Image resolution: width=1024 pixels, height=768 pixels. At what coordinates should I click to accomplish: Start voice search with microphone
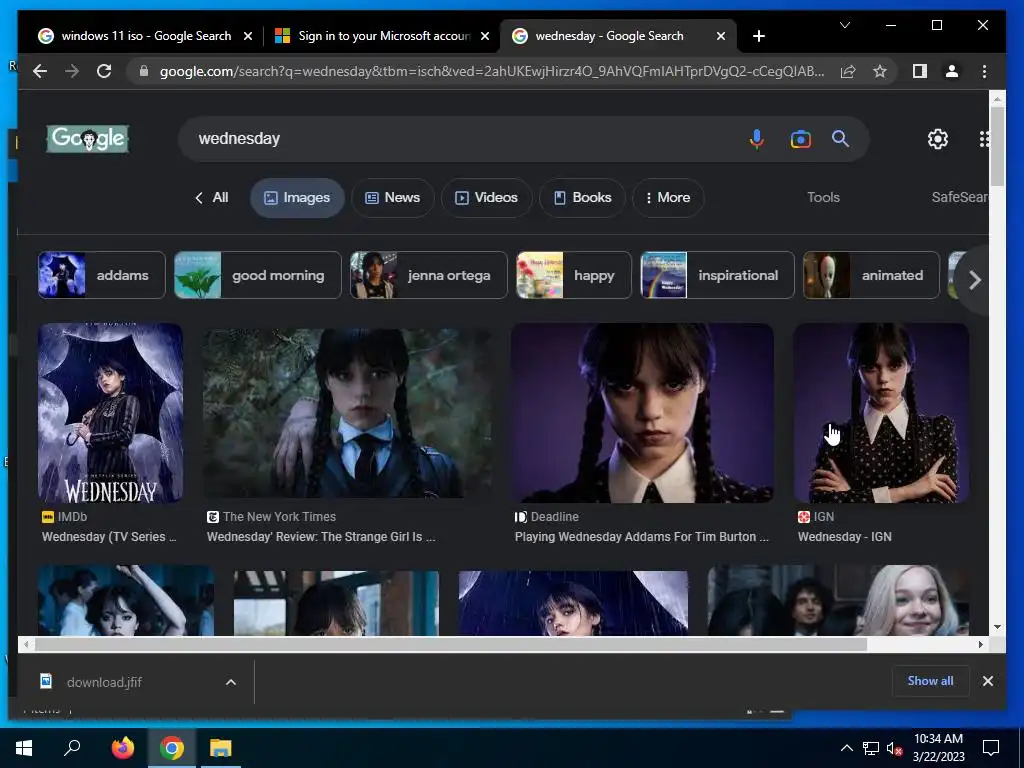[x=756, y=138]
